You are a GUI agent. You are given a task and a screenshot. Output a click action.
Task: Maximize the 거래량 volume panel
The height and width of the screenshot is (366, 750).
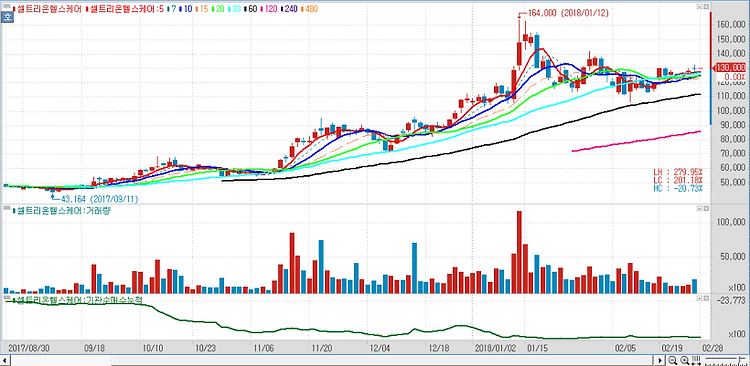[705, 209]
